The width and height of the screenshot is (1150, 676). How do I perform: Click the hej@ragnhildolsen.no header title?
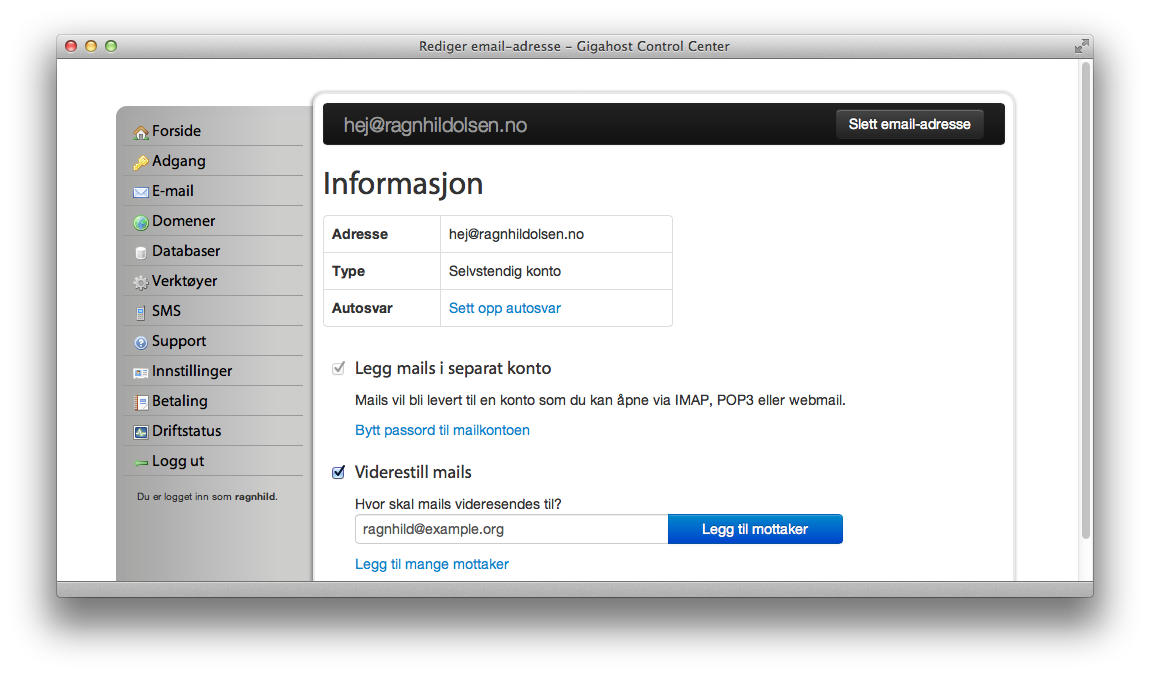435,125
